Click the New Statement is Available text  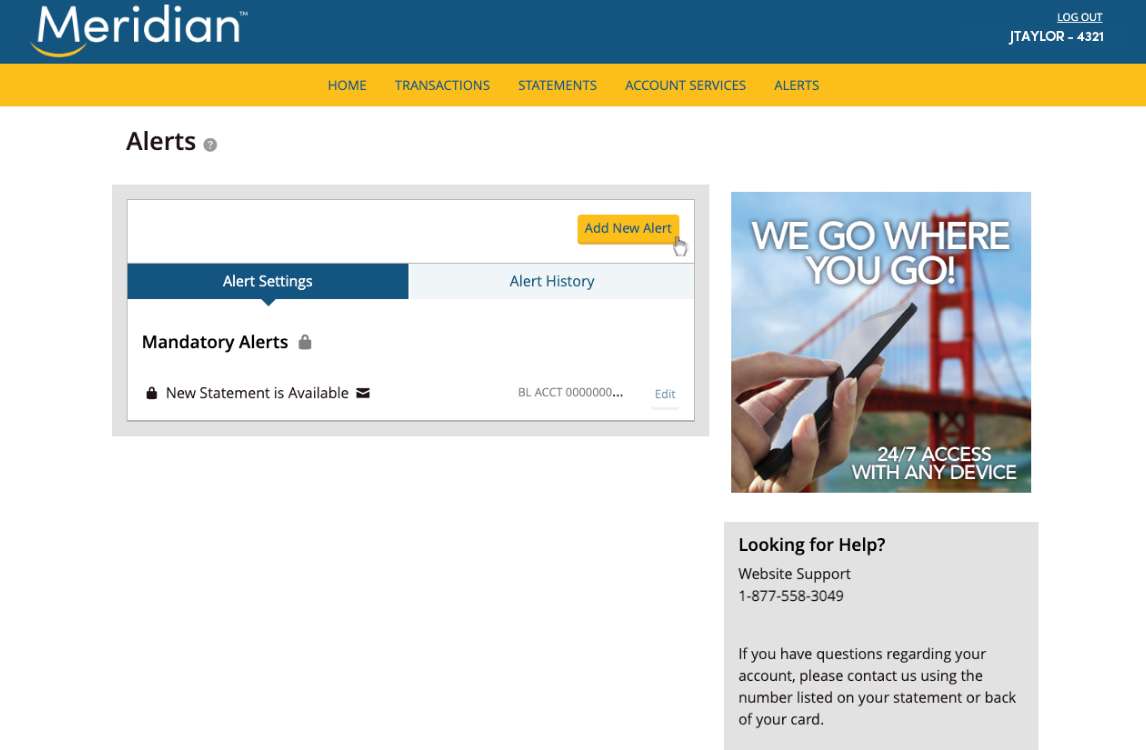click(x=257, y=393)
